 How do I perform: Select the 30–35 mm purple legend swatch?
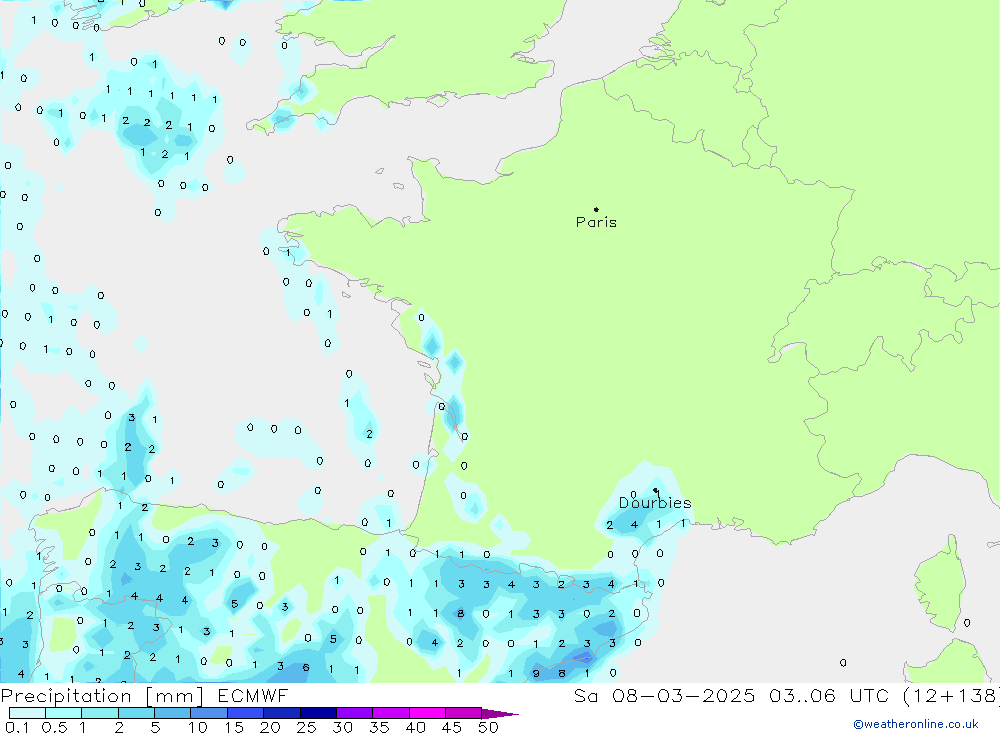click(355, 713)
